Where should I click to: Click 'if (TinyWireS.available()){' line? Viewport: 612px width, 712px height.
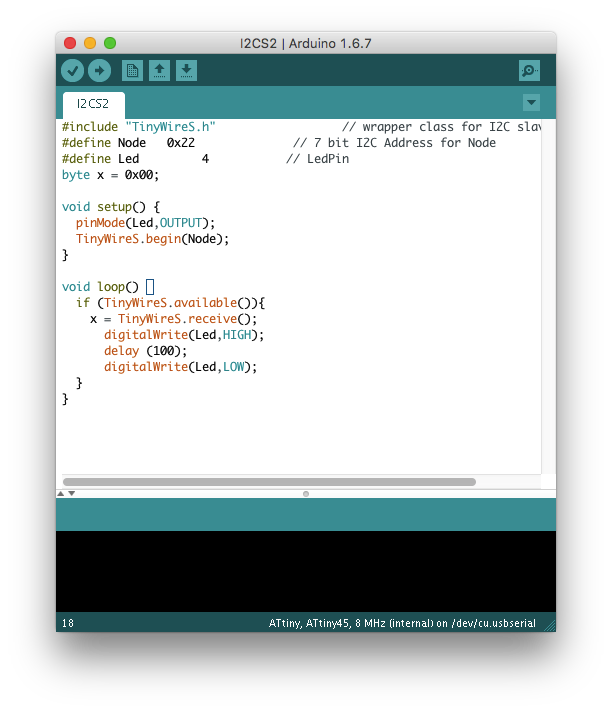tap(170, 303)
